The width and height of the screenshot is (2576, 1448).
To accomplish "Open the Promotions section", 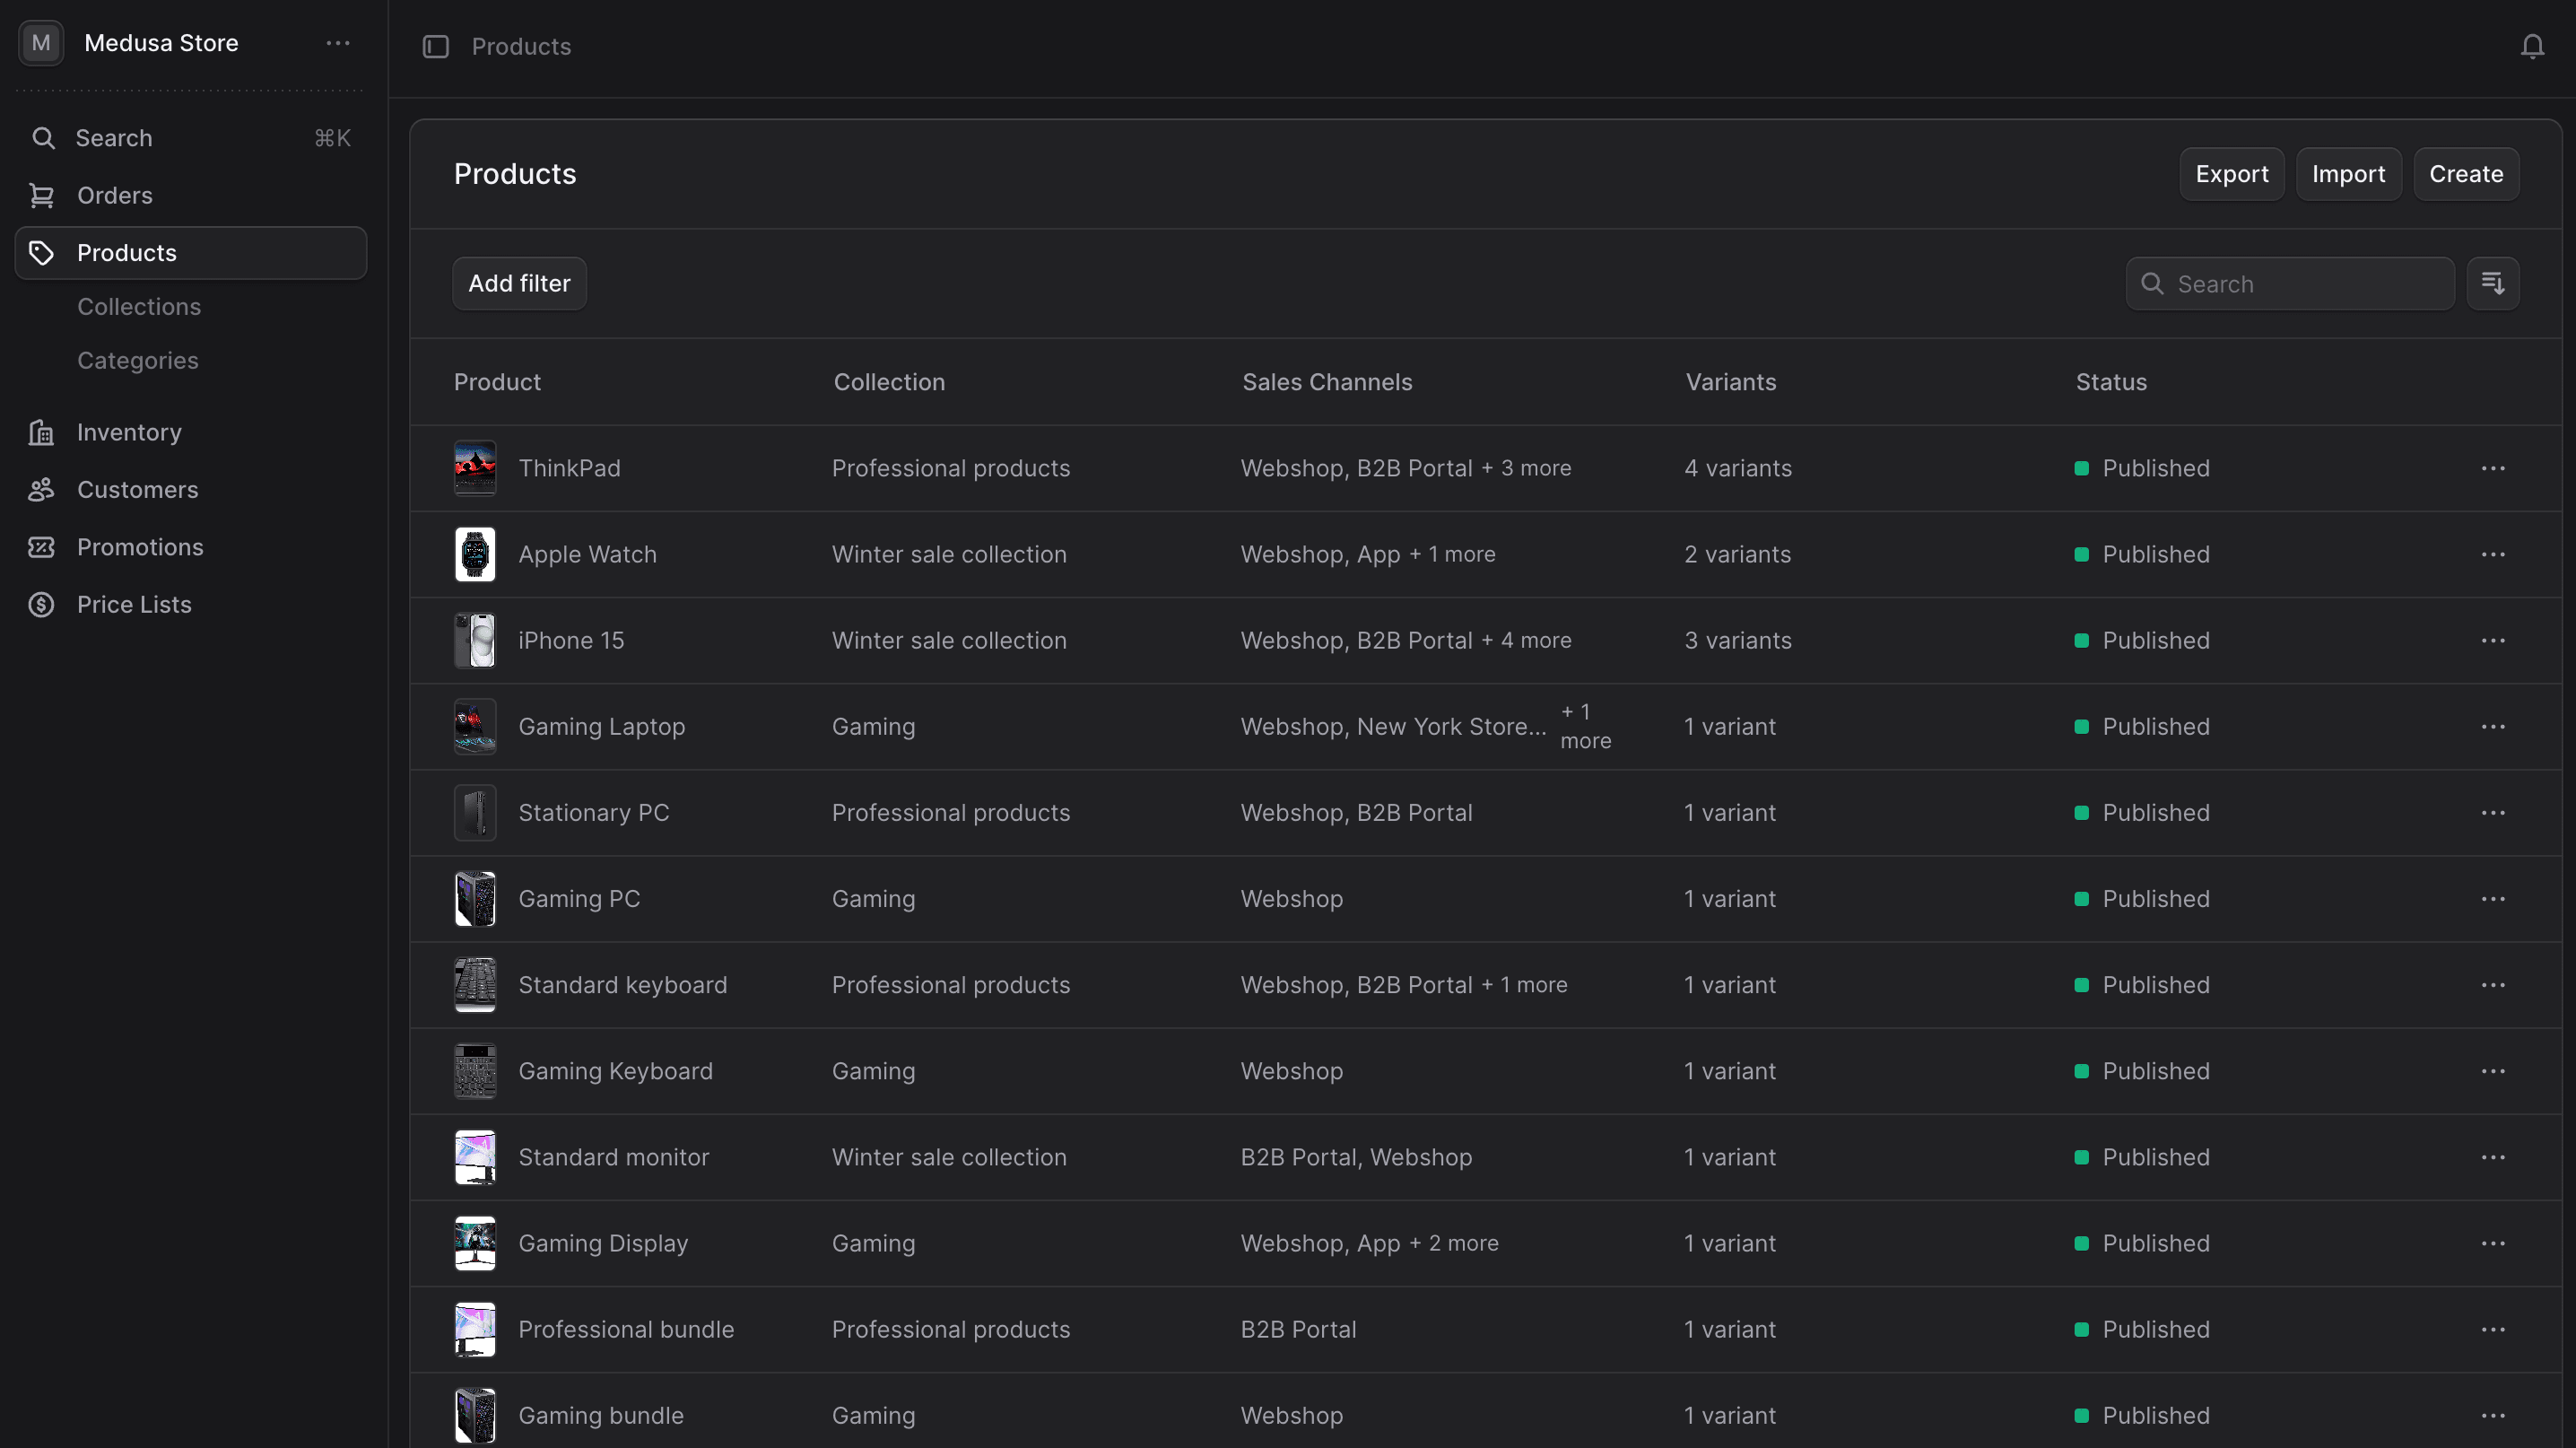I will coord(141,547).
